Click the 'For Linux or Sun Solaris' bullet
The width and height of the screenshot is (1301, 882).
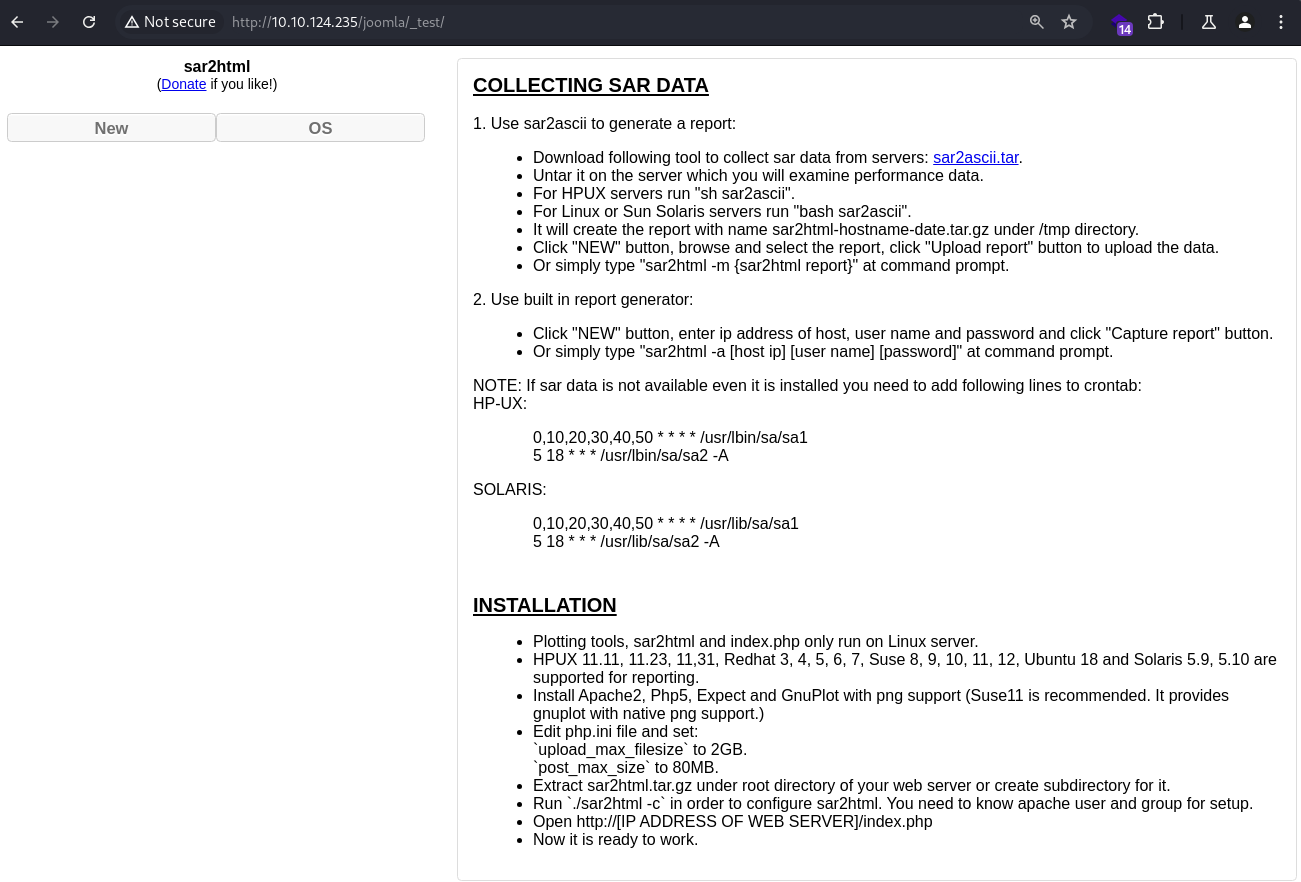coord(722,211)
